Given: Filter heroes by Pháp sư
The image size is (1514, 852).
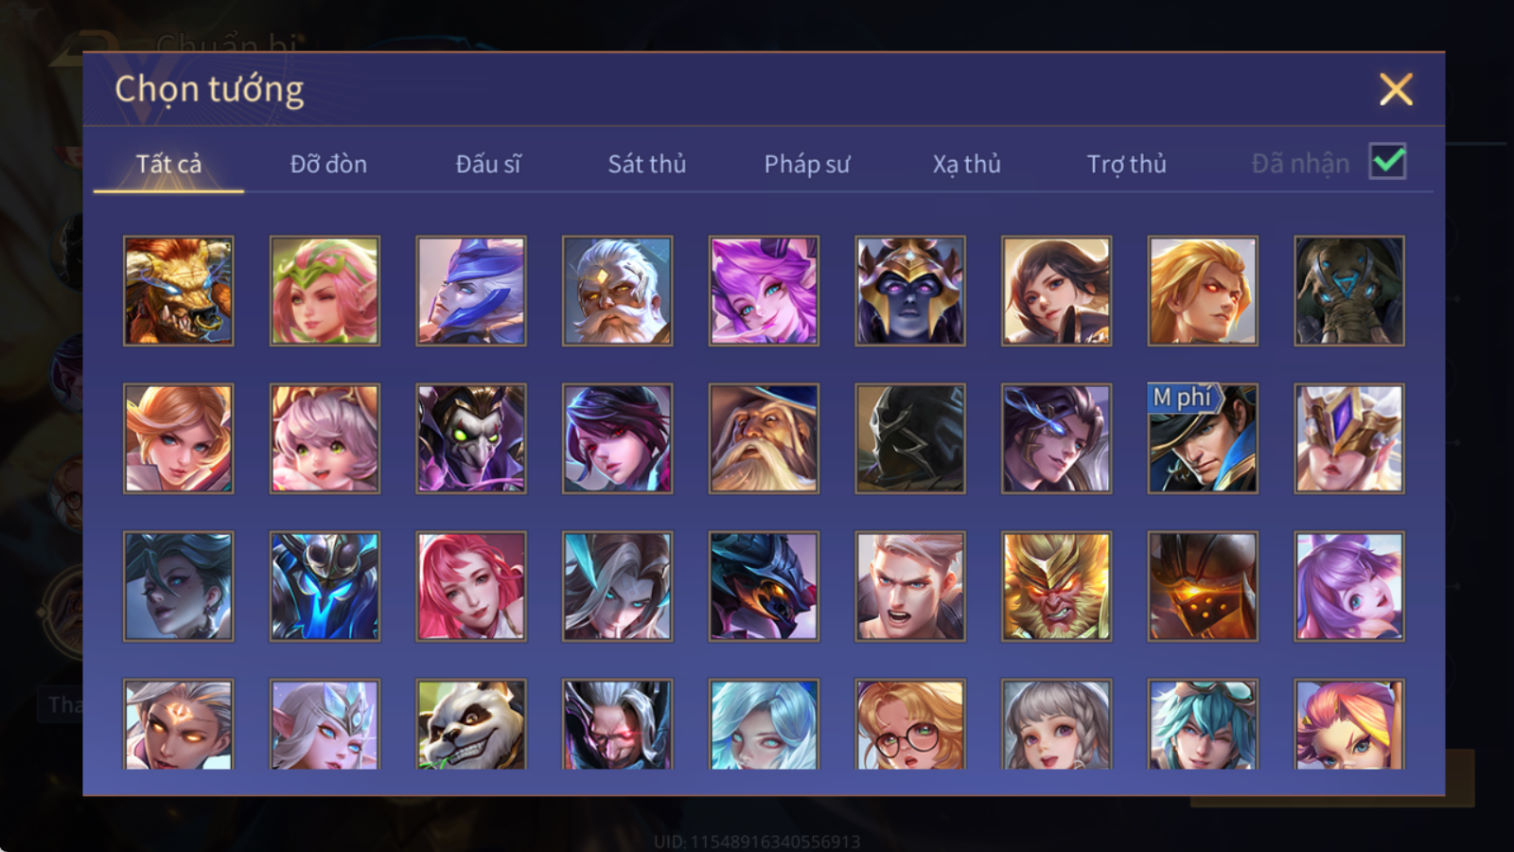Looking at the screenshot, I should pos(807,164).
